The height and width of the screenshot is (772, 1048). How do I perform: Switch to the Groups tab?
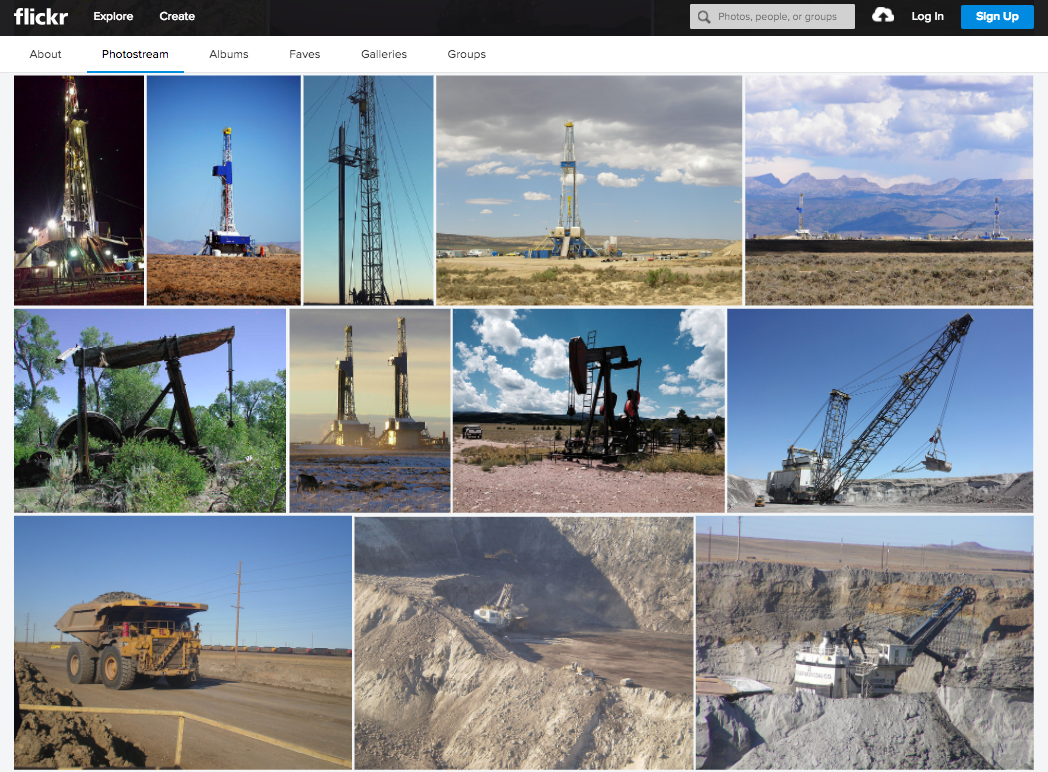(467, 54)
